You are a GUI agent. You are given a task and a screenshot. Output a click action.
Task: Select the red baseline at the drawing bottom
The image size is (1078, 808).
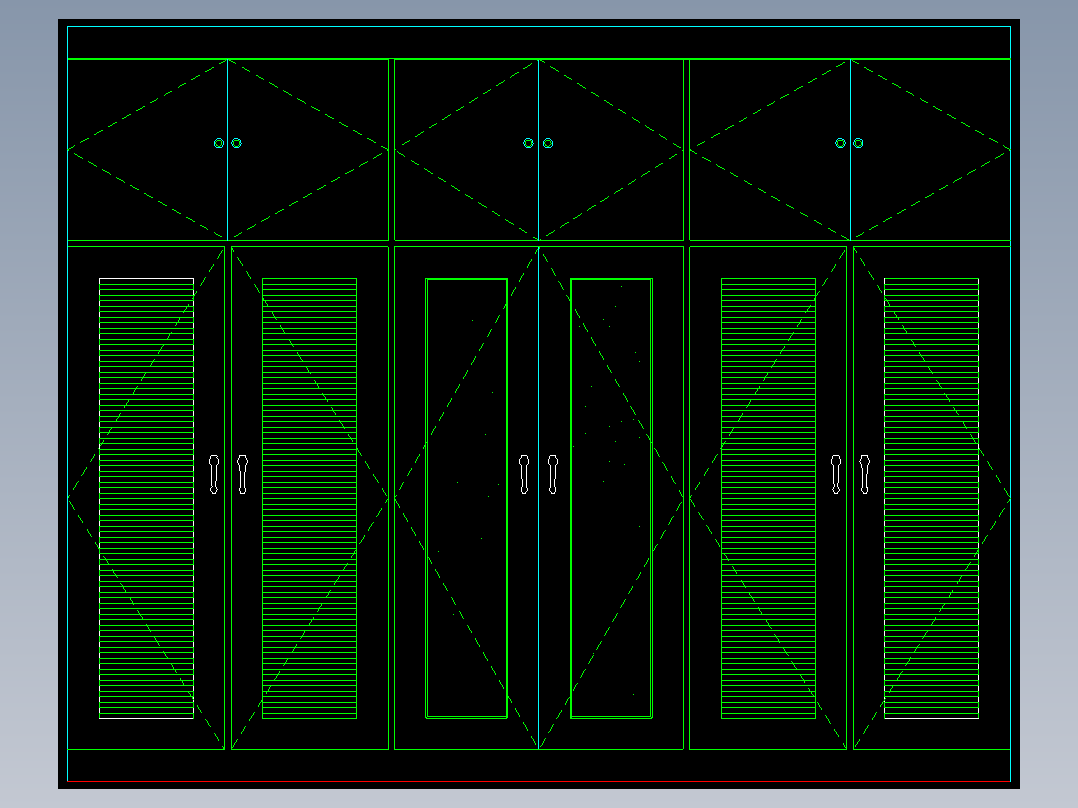click(x=539, y=782)
